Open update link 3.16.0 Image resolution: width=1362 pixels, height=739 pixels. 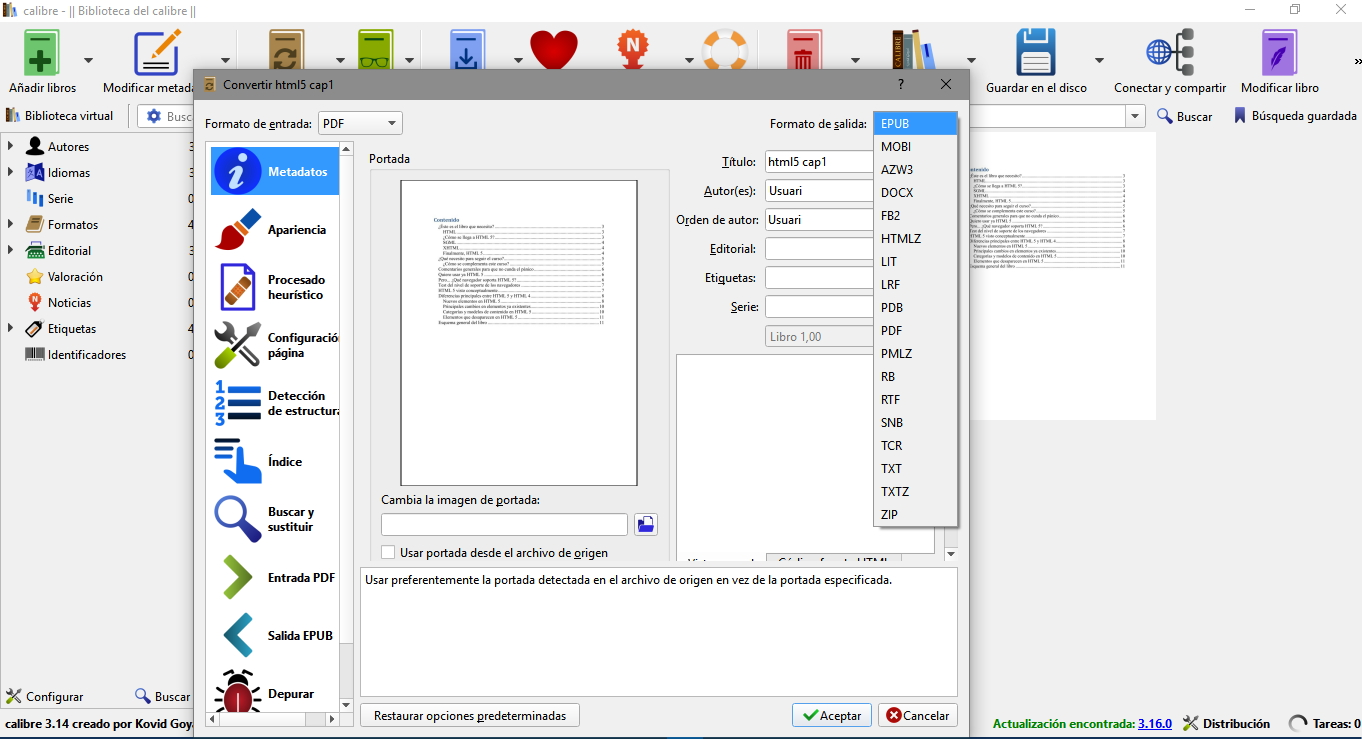pyautogui.click(x=1155, y=724)
